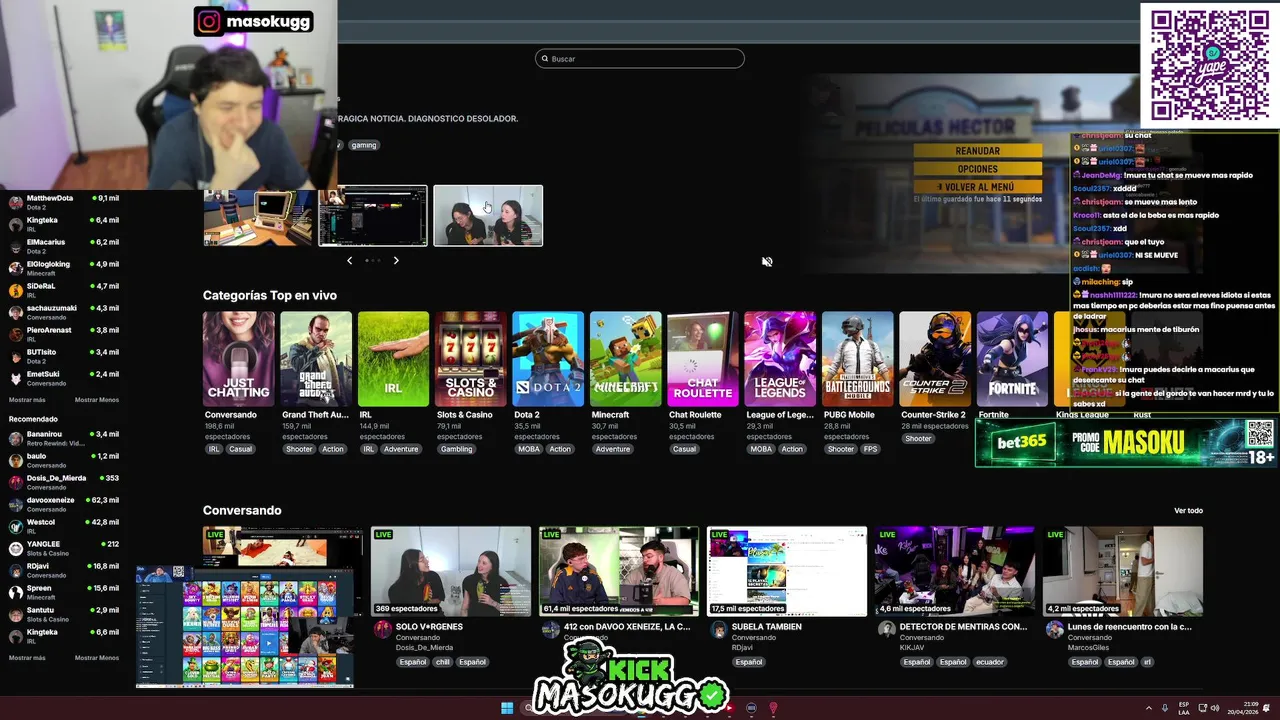Open the ElMacarius channel in the sidebar
This screenshot has width=1280, height=720.
coord(64,246)
